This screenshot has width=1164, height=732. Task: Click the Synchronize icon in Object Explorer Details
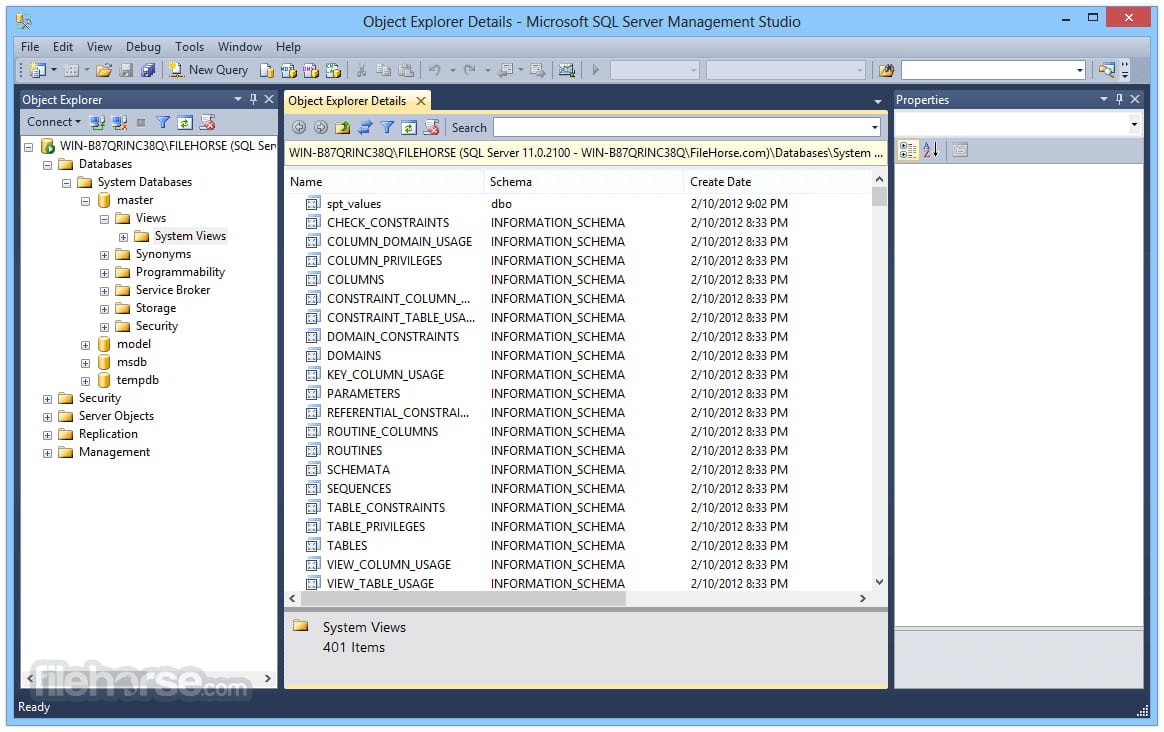click(364, 127)
